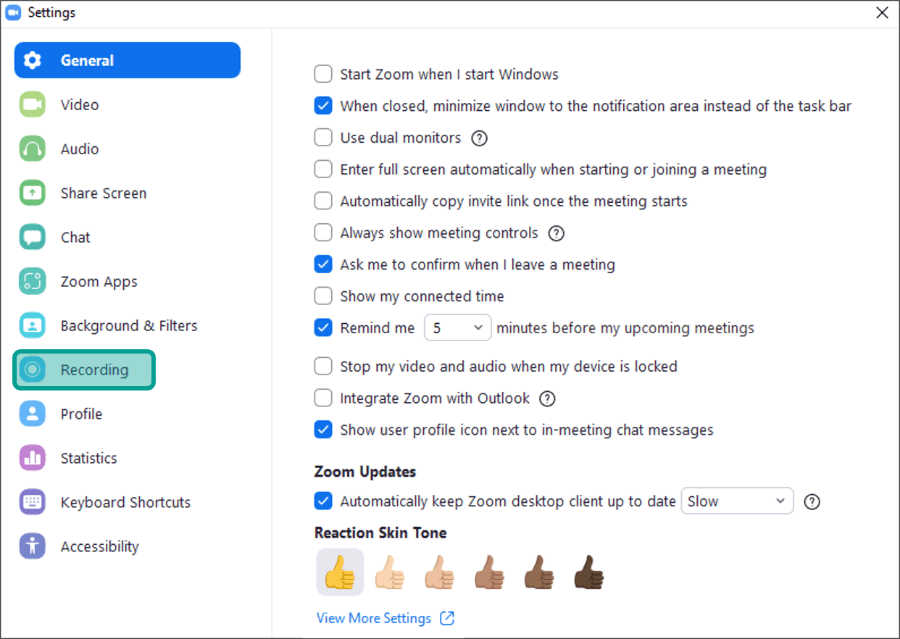The width and height of the screenshot is (900, 639).
Task: Click external link icon after View More Settings
Action: 447,618
